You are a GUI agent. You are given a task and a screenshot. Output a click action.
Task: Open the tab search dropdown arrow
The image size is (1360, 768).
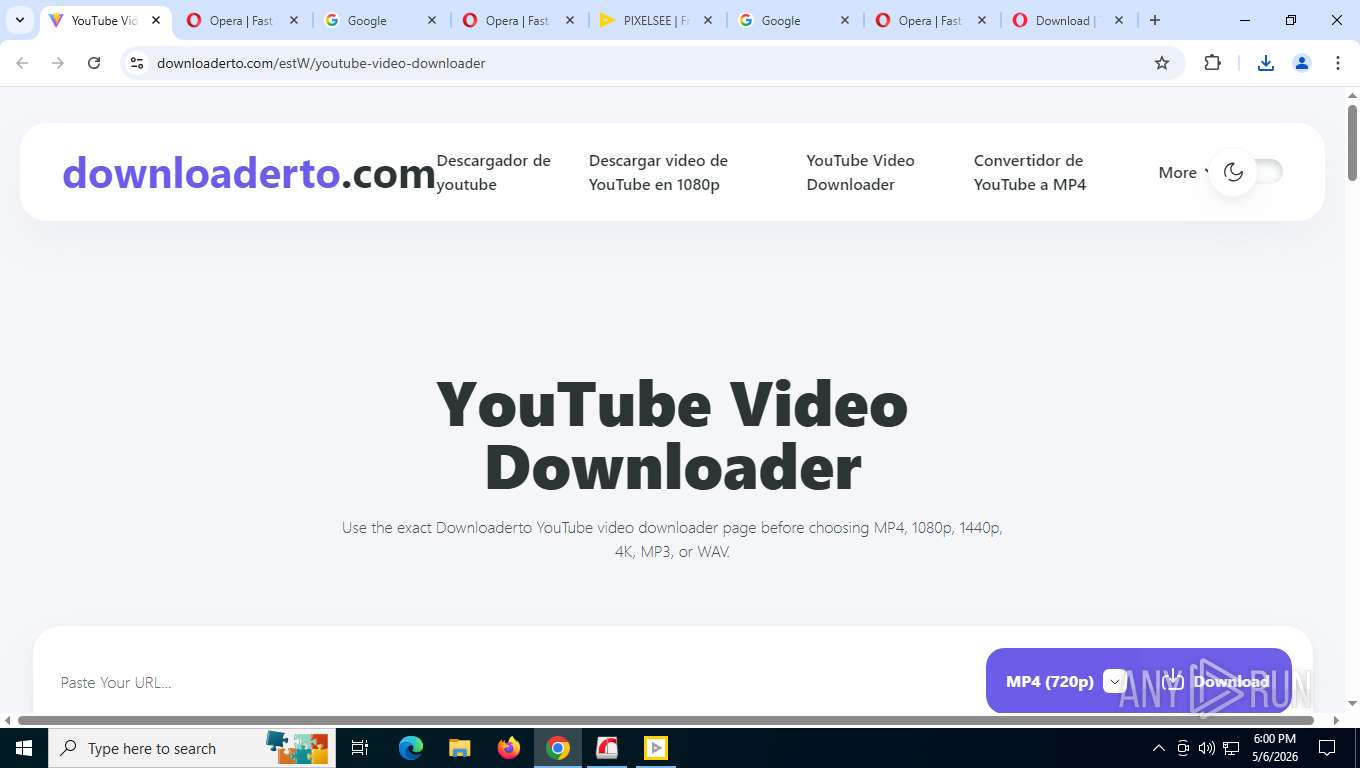[x=19, y=20]
